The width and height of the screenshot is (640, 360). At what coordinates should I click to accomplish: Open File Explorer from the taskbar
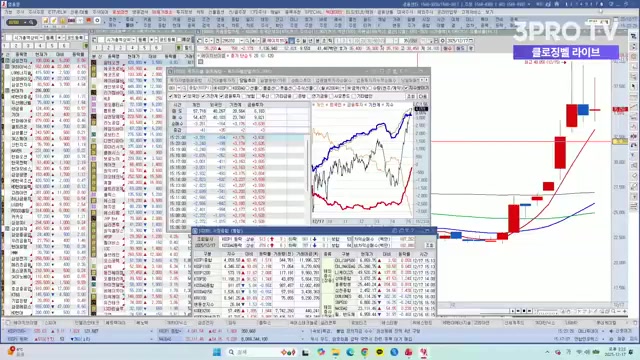pos(336,352)
